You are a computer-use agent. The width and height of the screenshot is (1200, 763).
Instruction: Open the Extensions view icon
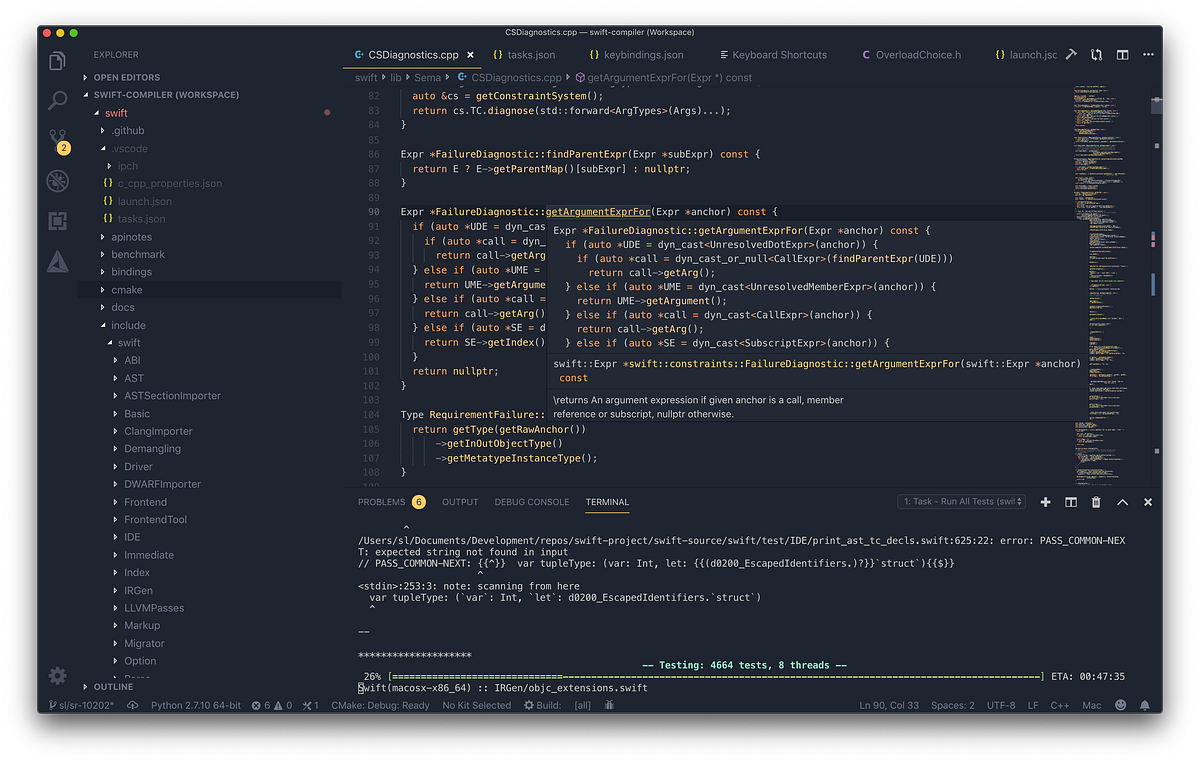[58, 221]
